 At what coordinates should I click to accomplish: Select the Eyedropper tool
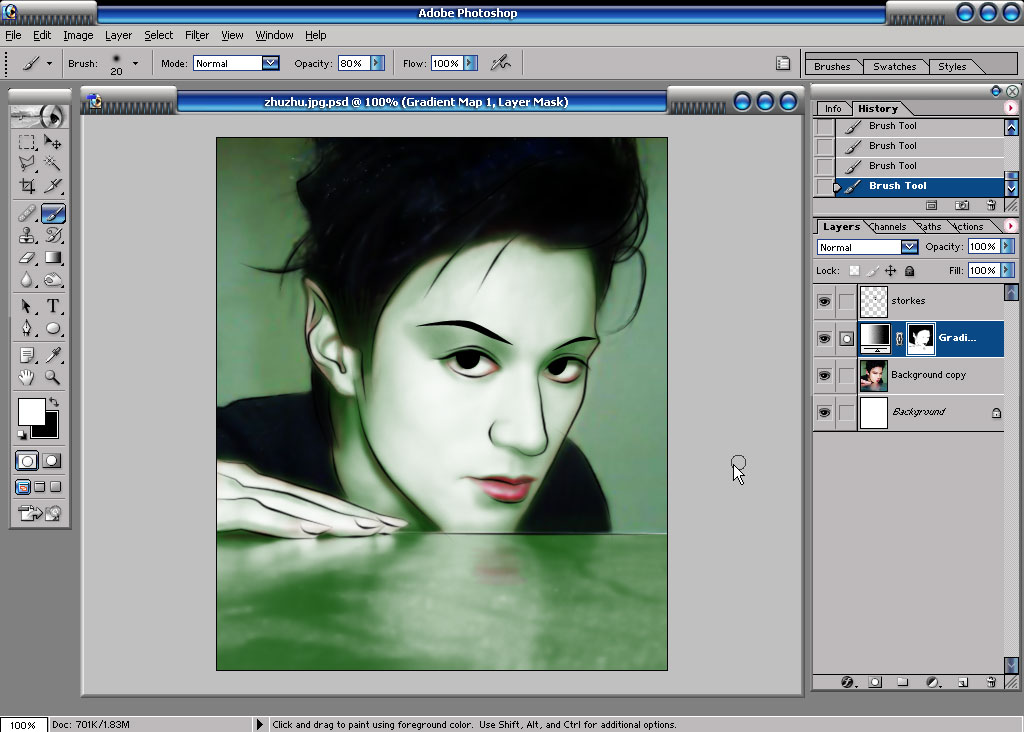pyautogui.click(x=53, y=355)
